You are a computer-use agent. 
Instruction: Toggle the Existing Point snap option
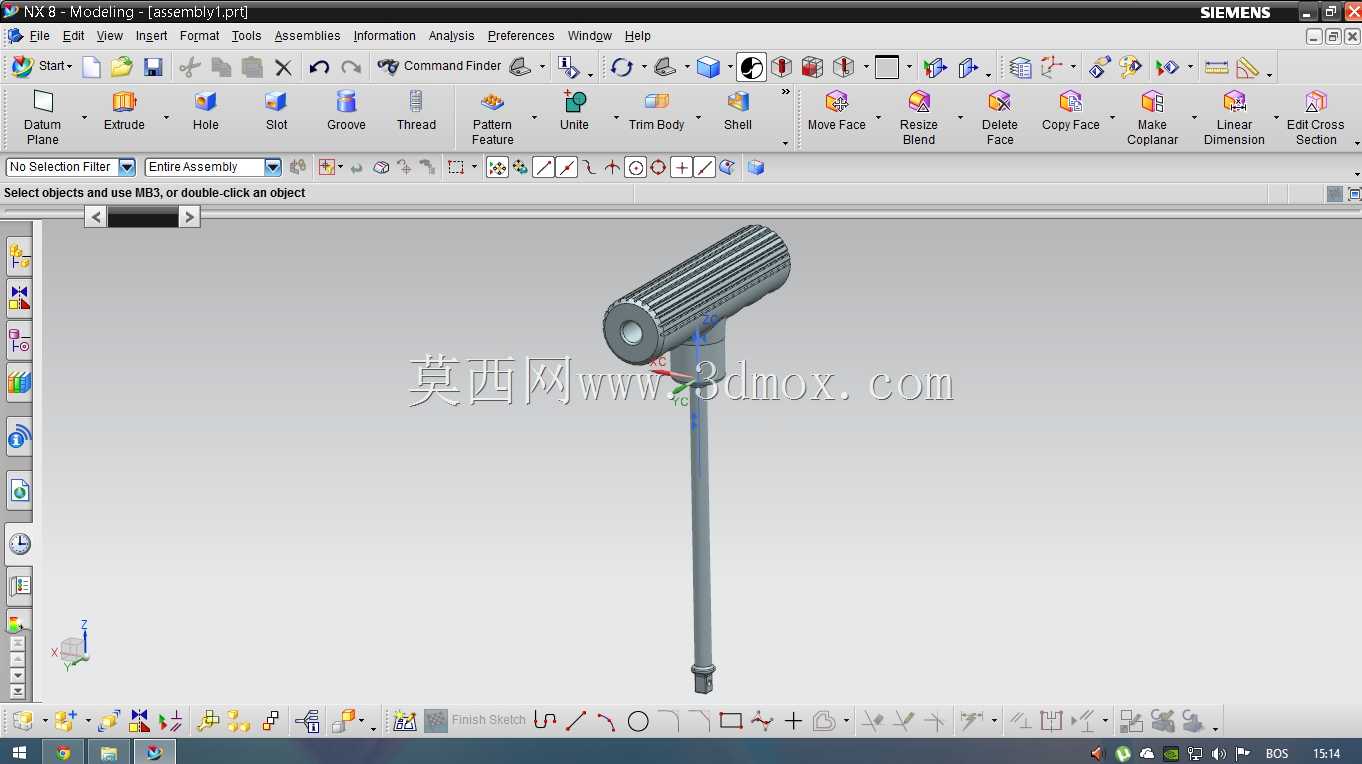tap(681, 168)
